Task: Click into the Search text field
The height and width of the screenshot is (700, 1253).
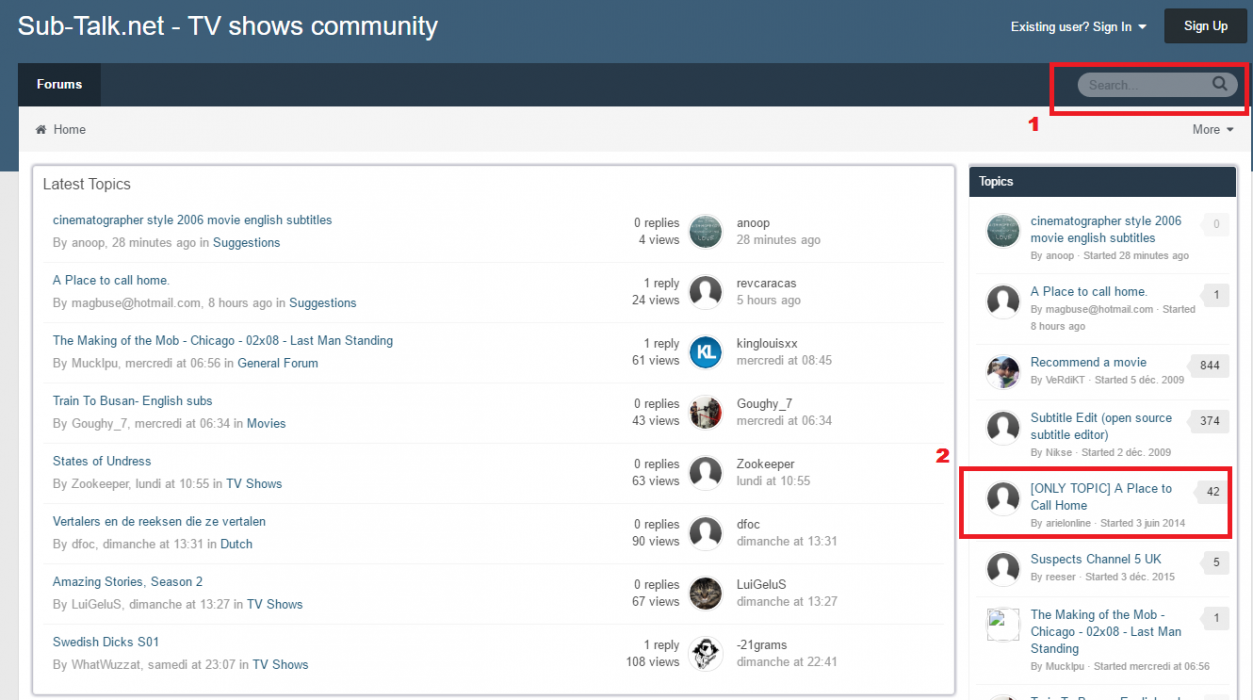Action: point(1145,85)
